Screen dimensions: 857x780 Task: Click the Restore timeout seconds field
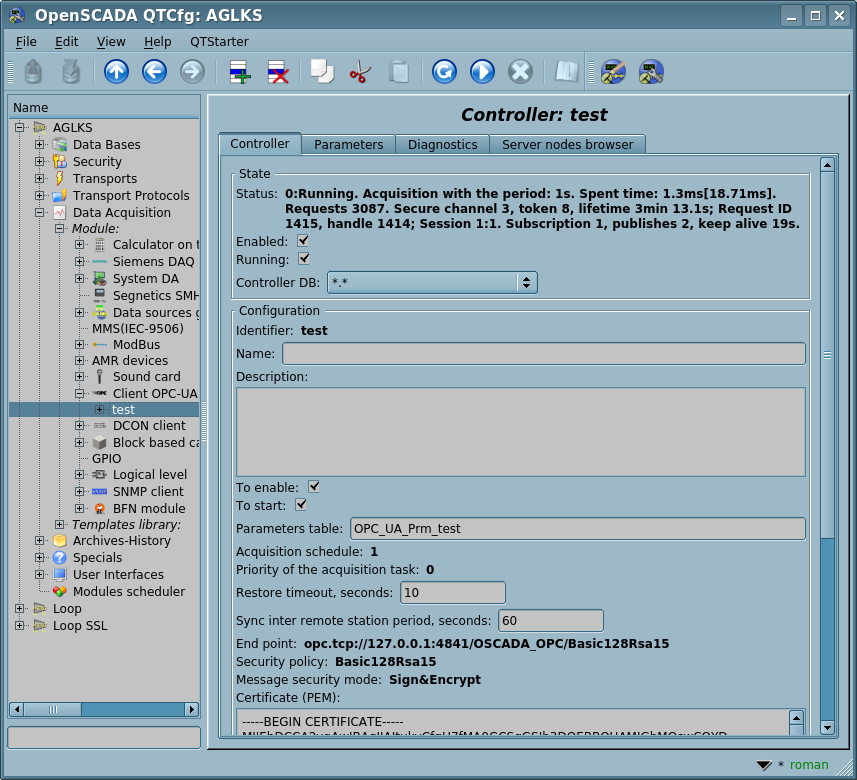click(453, 593)
